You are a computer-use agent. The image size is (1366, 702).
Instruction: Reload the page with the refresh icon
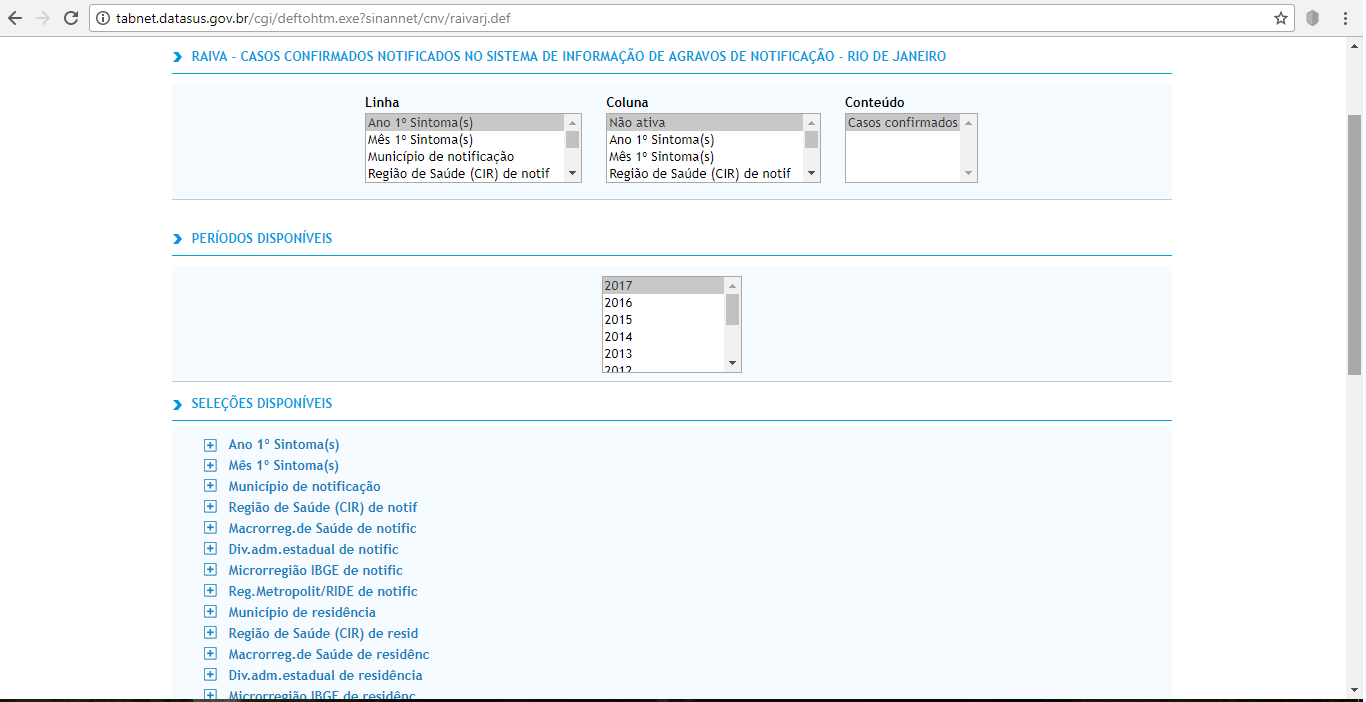click(70, 18)
